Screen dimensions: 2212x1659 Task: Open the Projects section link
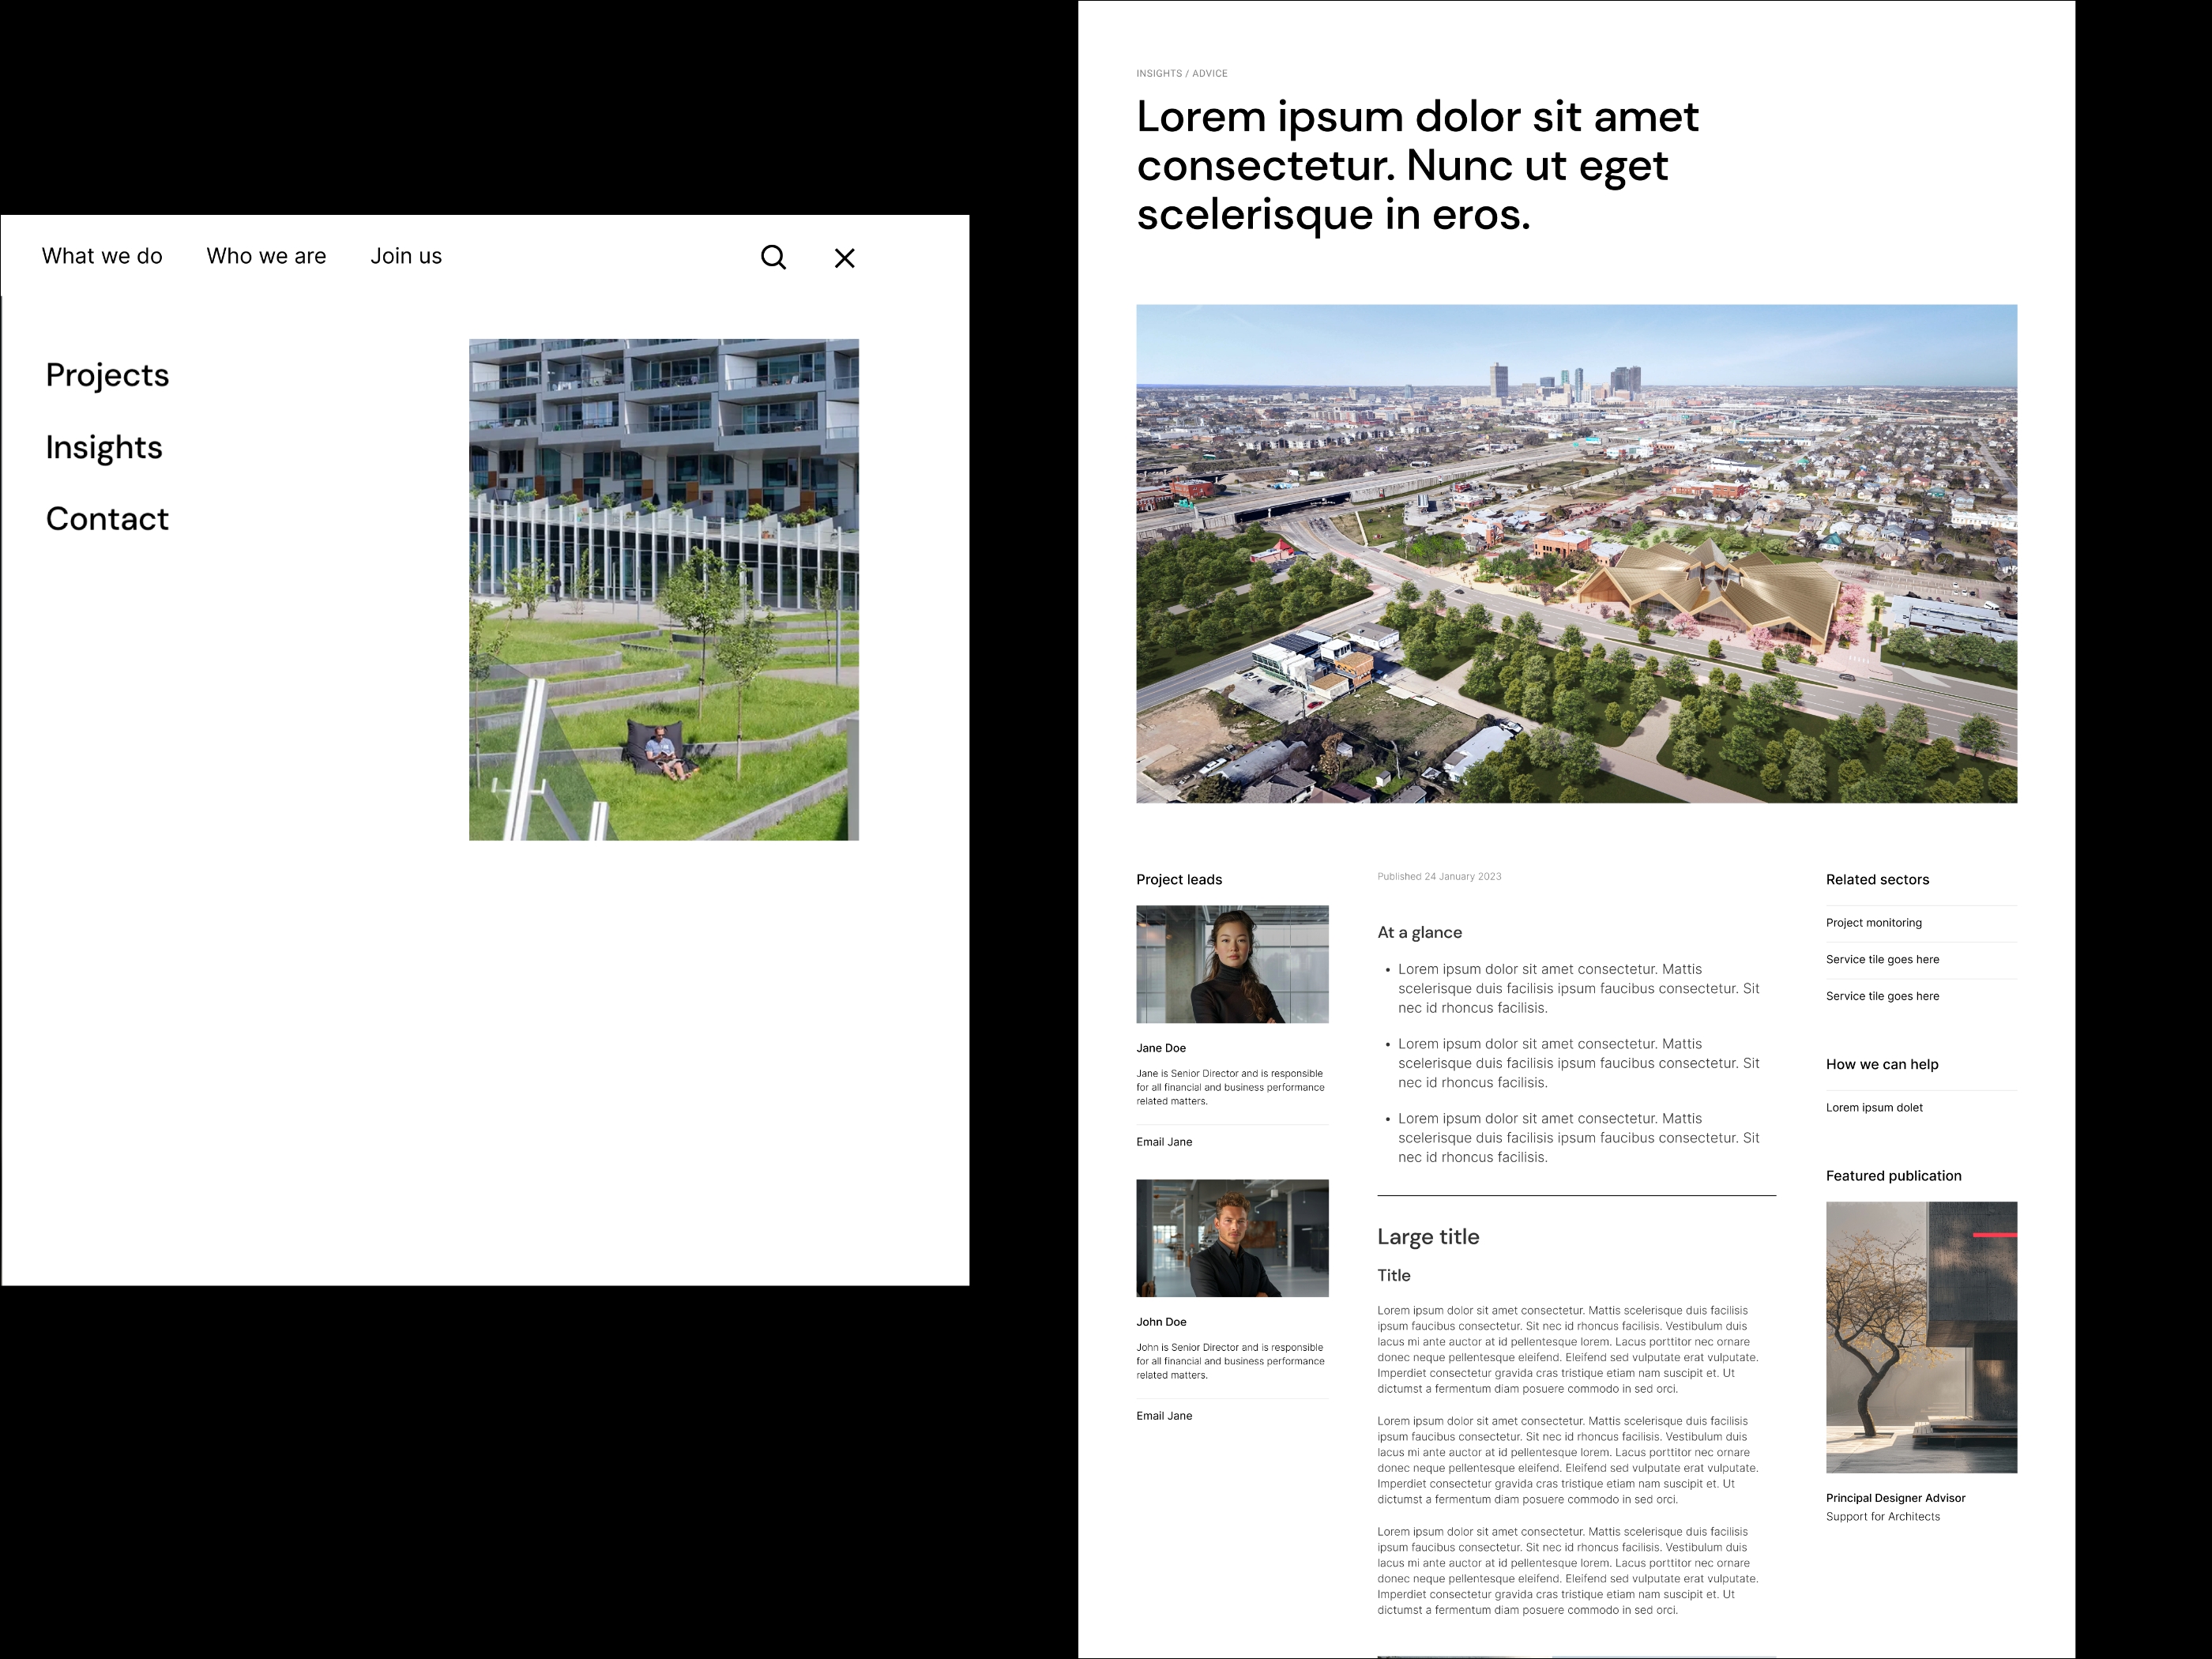[x=106, y=375]
